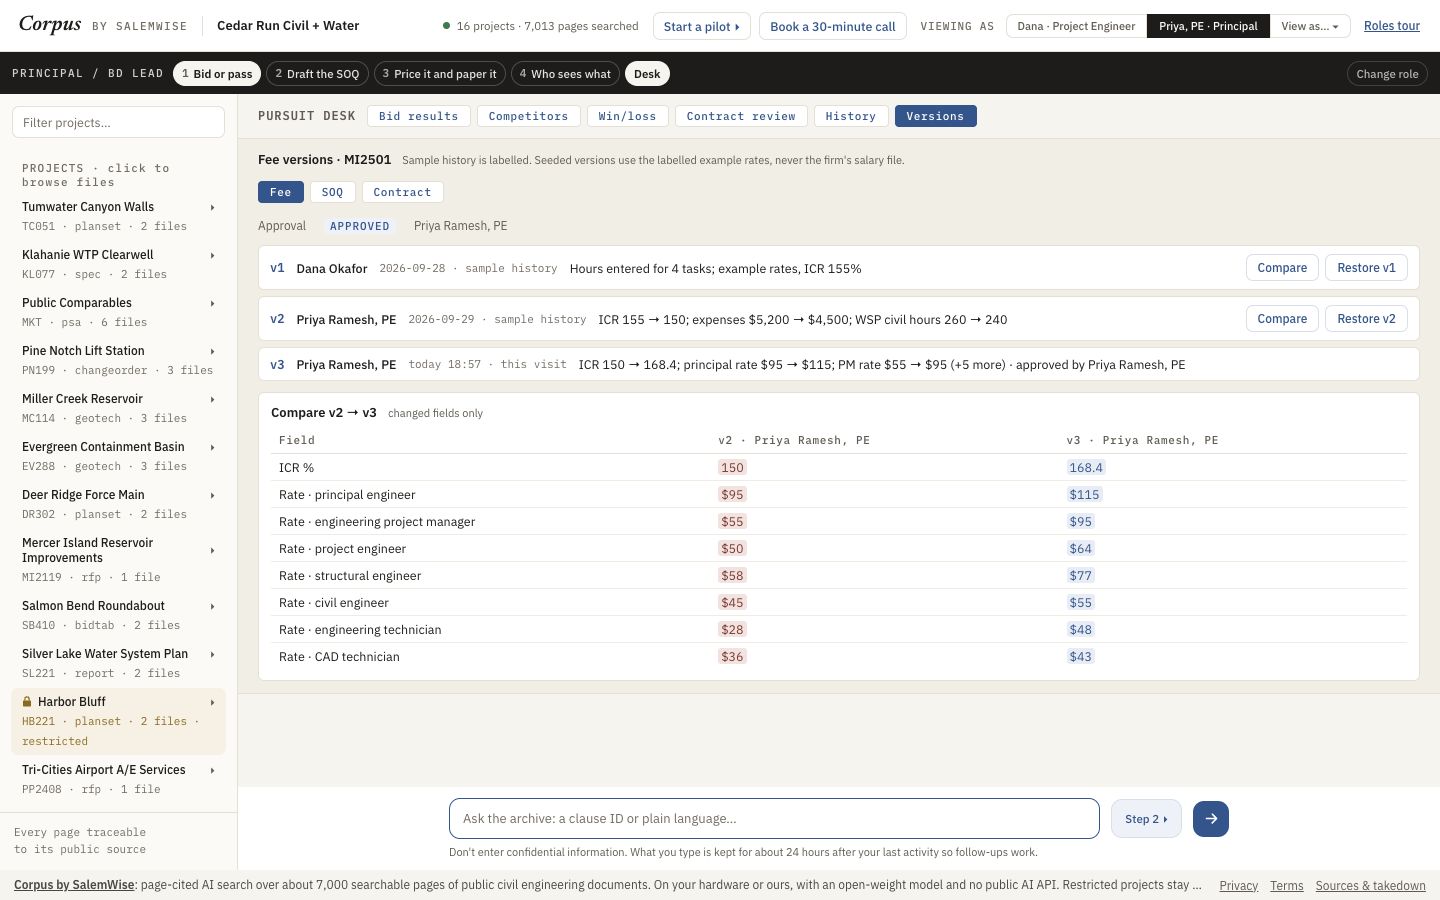The image size is (1440, 900).
Task: Select the Contract version type
Action: (x=402, y=192)
